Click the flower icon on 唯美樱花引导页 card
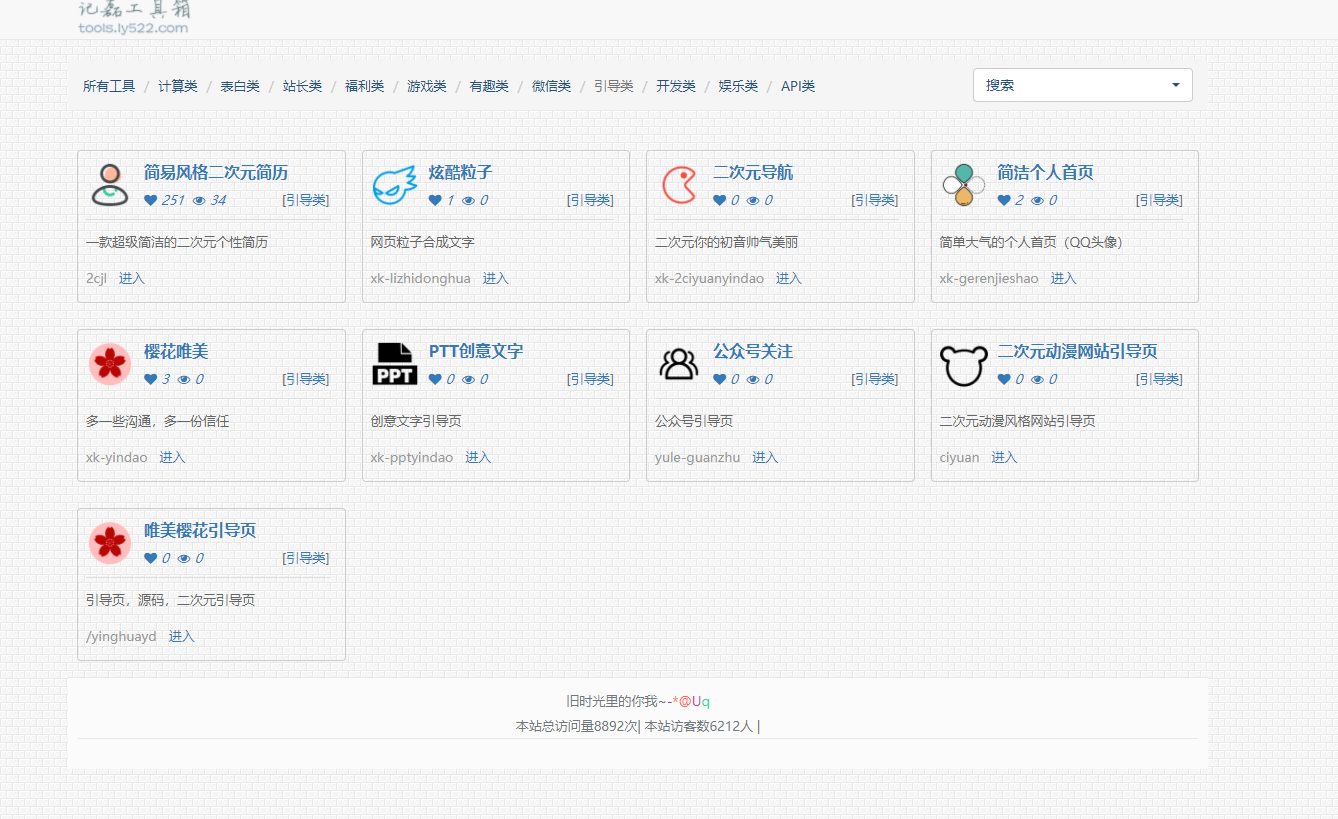Viewport: 1338px width, 819px height. (x=109, y=543)
